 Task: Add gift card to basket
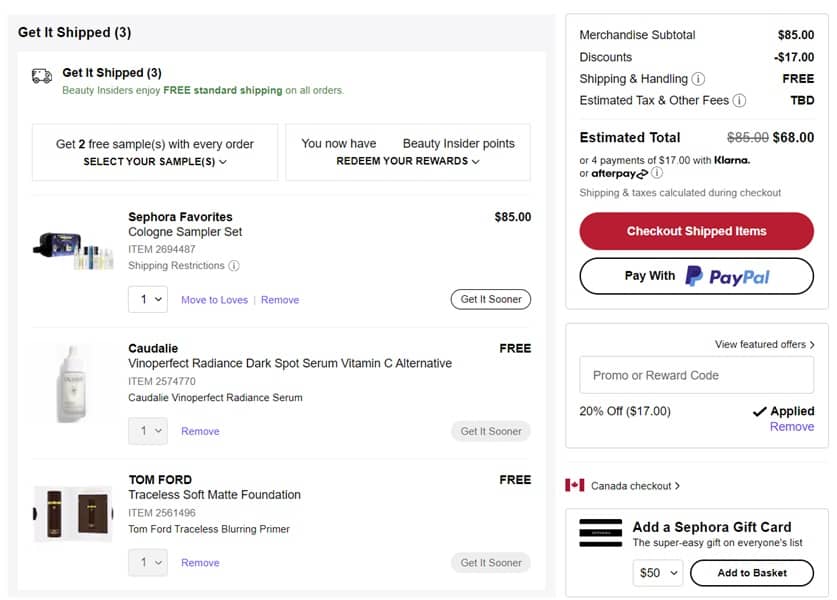tap(751, 573)
